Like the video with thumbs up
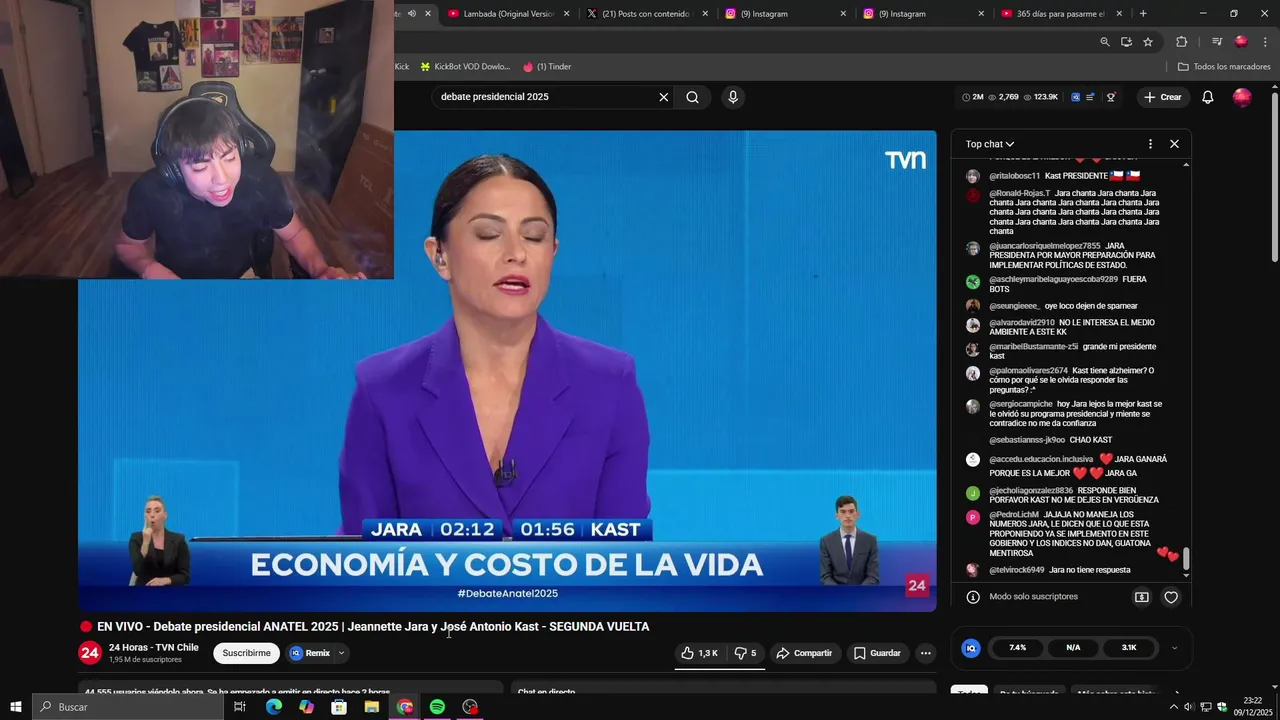Image resolution: width=1280 pixels, height=720 pixels. click(x=699, y=653)
